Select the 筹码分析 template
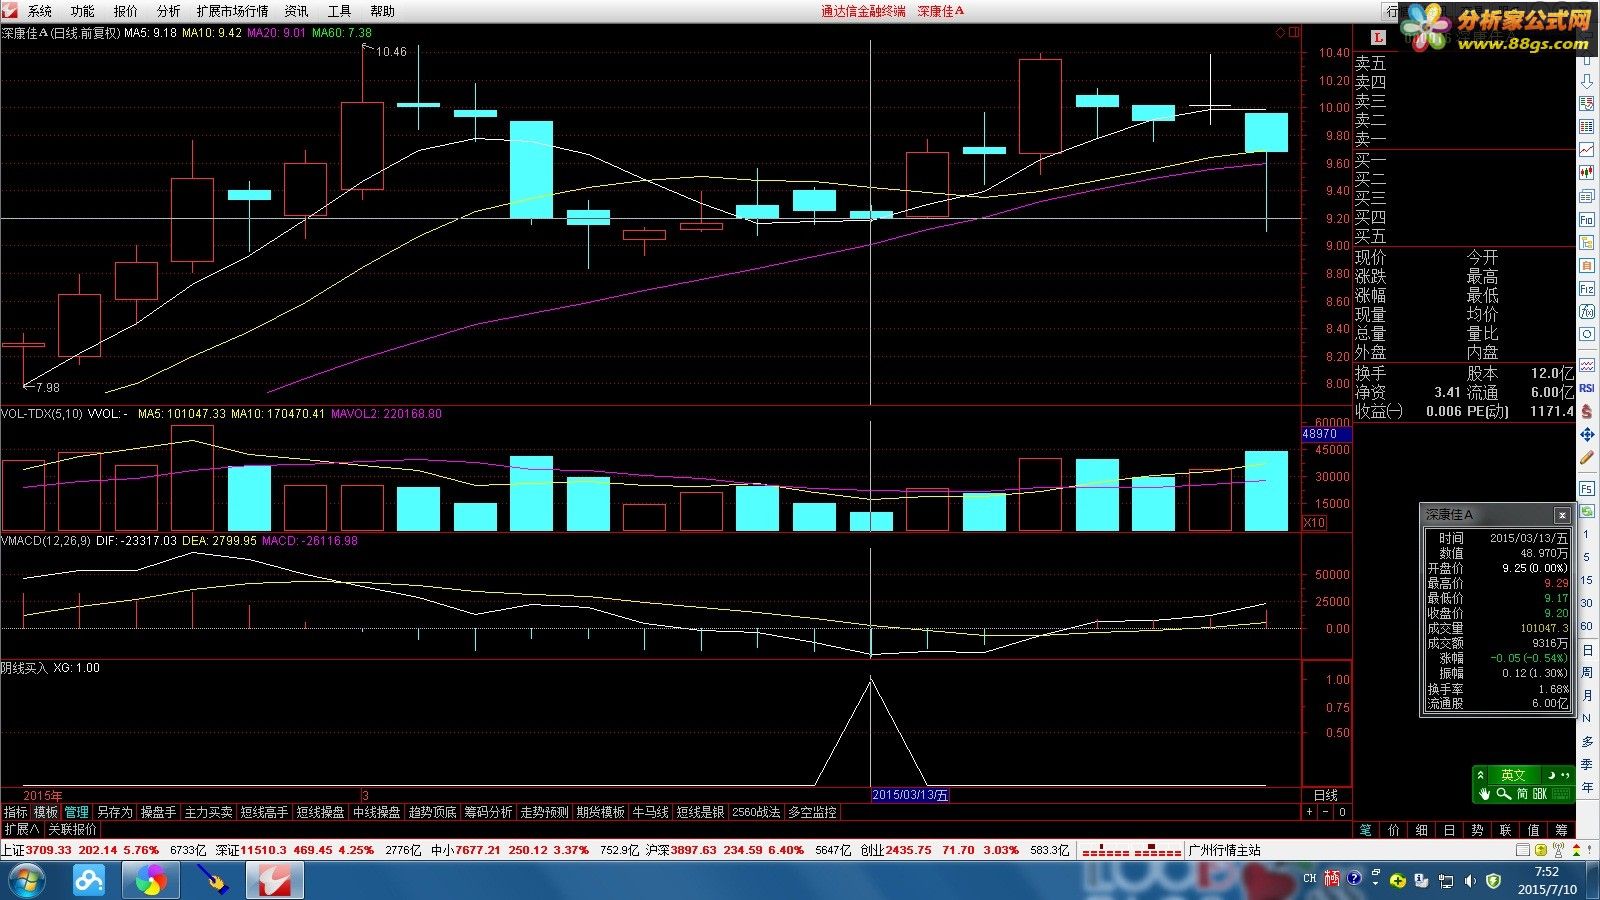Image resolution: width=1600 pixels, height=900 pixels. click(x=488, y=813)
